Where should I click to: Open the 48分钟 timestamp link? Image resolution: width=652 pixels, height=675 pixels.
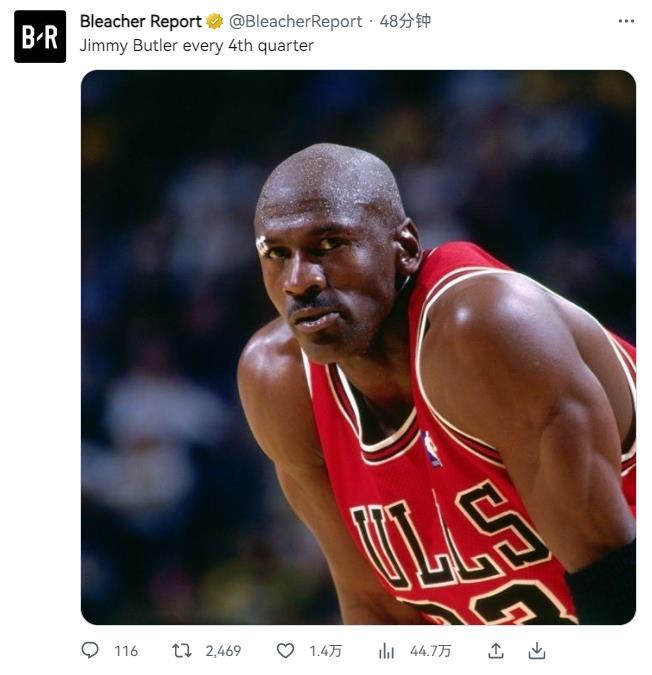(405, 21)
